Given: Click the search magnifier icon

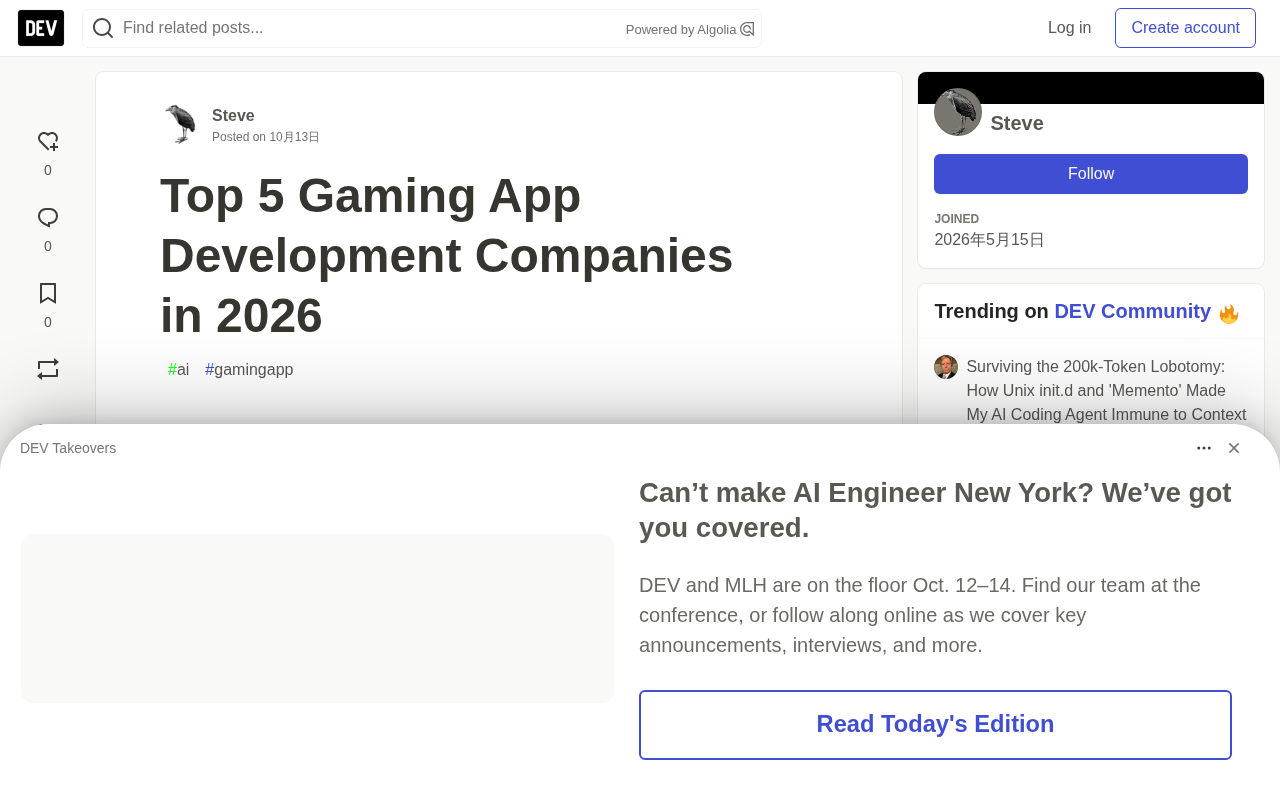Looking at the screenshot, I should point(103,28).
